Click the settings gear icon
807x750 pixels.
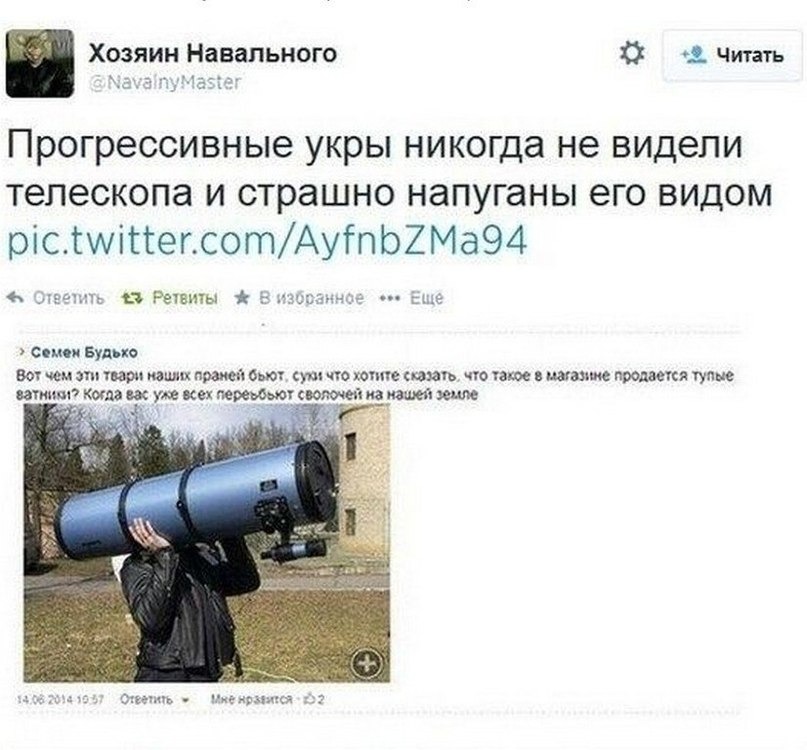[631, 54]
